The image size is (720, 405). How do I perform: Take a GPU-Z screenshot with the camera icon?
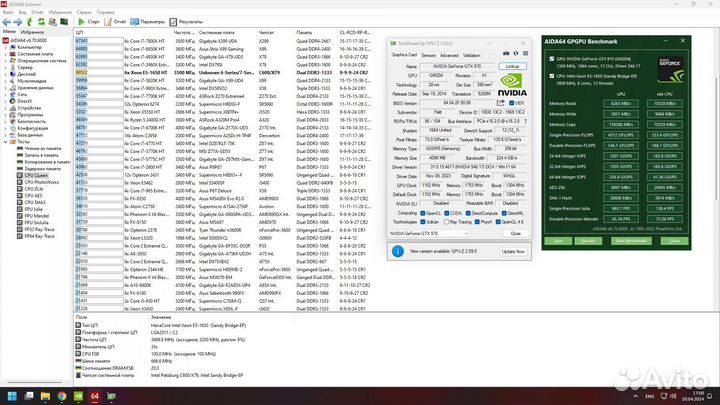[x=506, y=53]
